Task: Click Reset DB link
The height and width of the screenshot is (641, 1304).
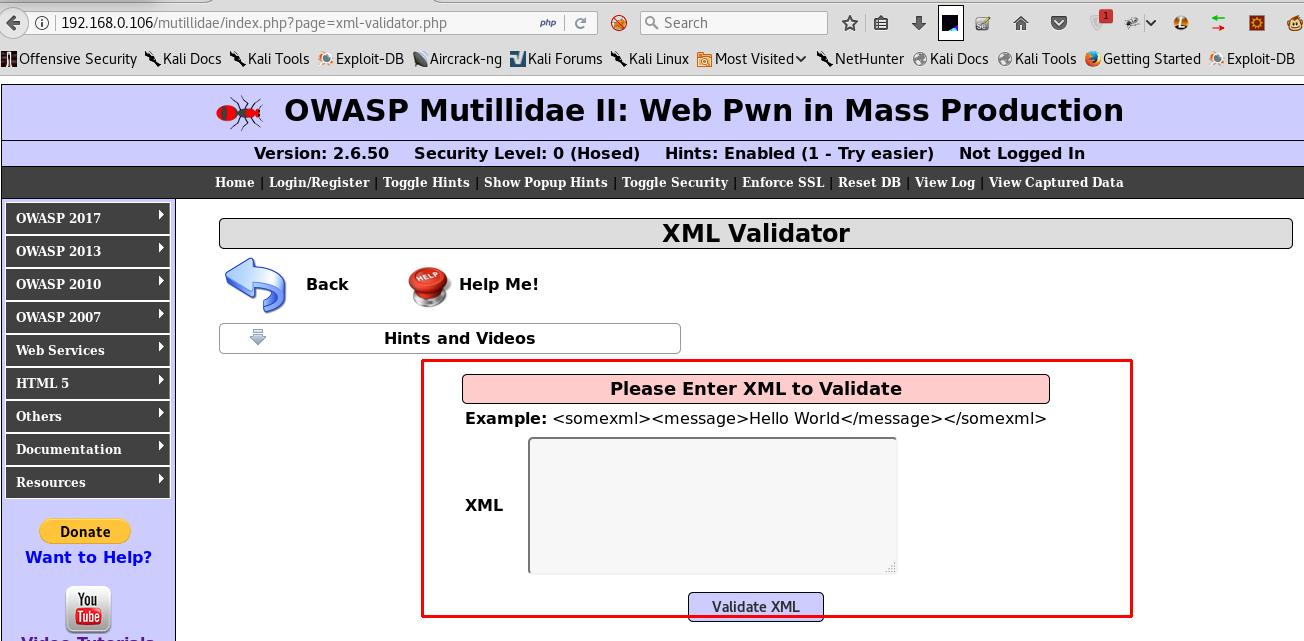Action: tap(869, 182)
